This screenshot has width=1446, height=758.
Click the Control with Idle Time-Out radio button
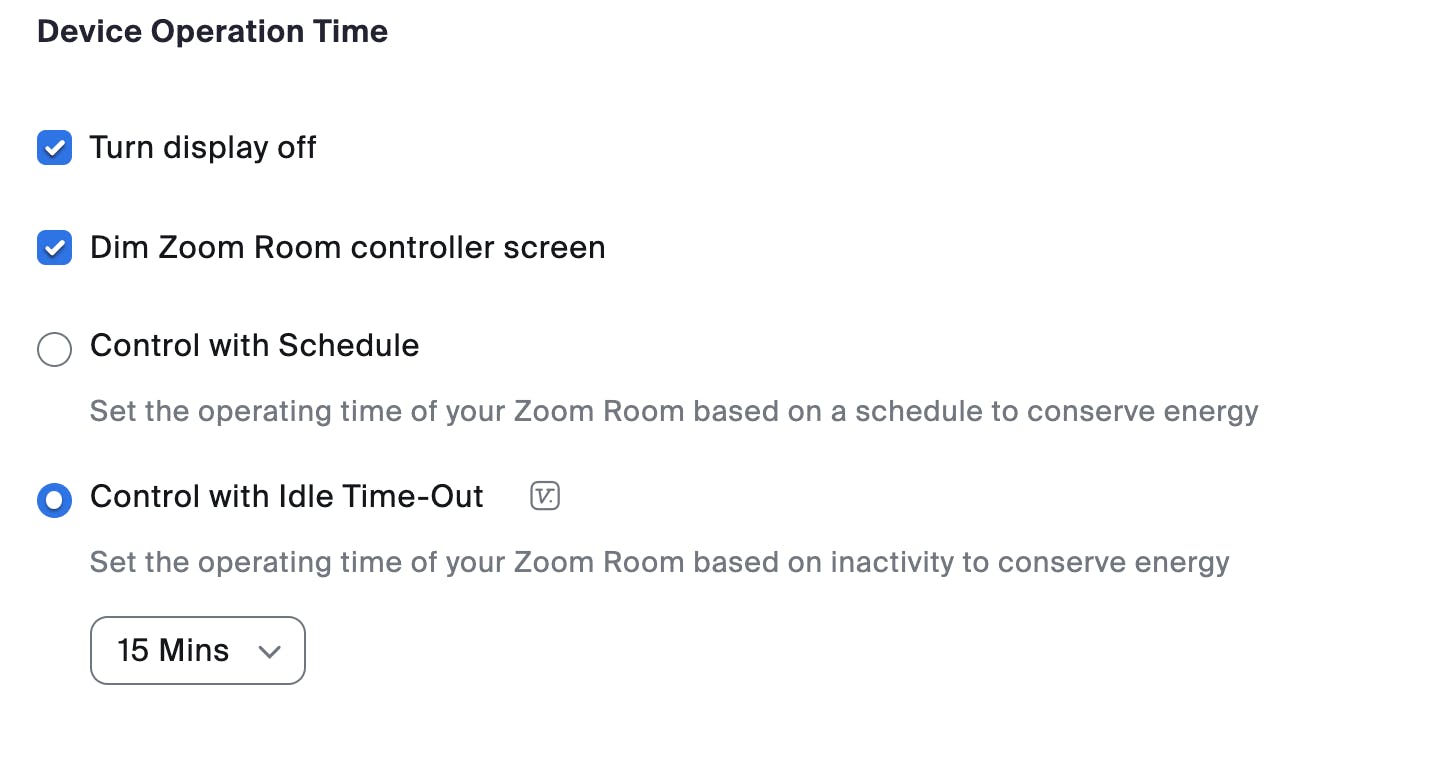point(54,499)
